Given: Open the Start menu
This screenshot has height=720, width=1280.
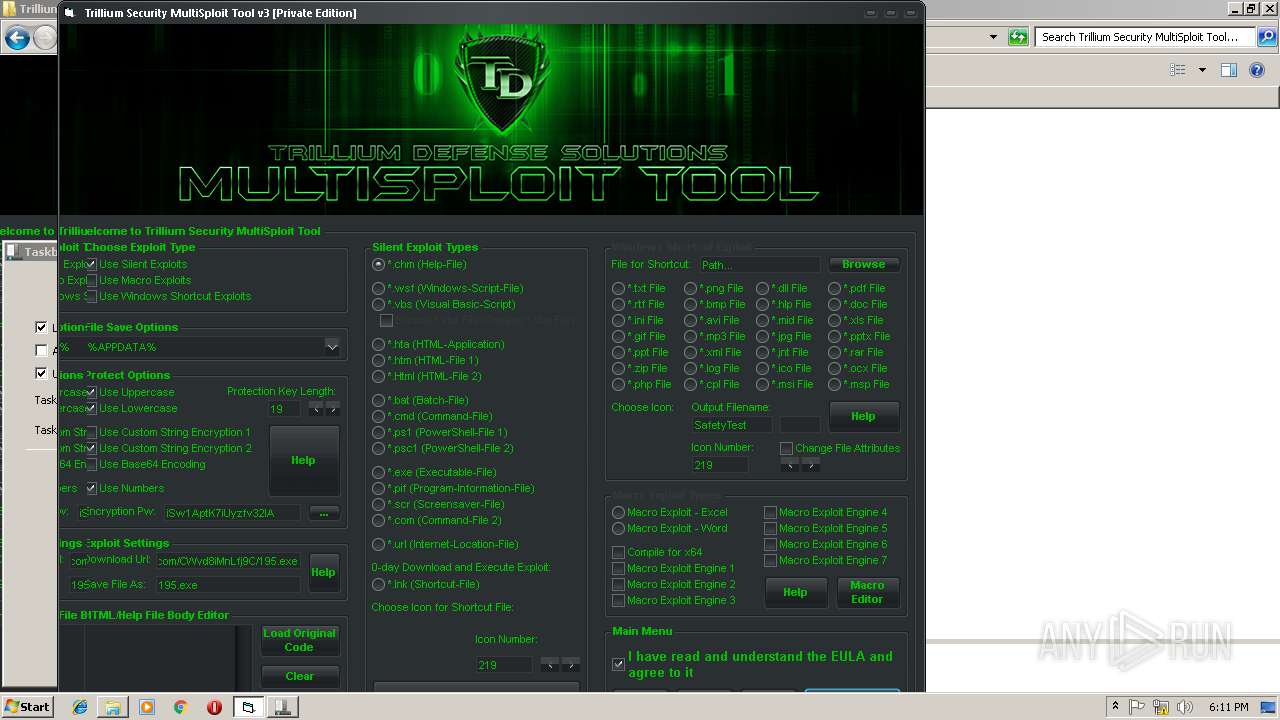Looking at the screenshot, I should tap(27, 707).
